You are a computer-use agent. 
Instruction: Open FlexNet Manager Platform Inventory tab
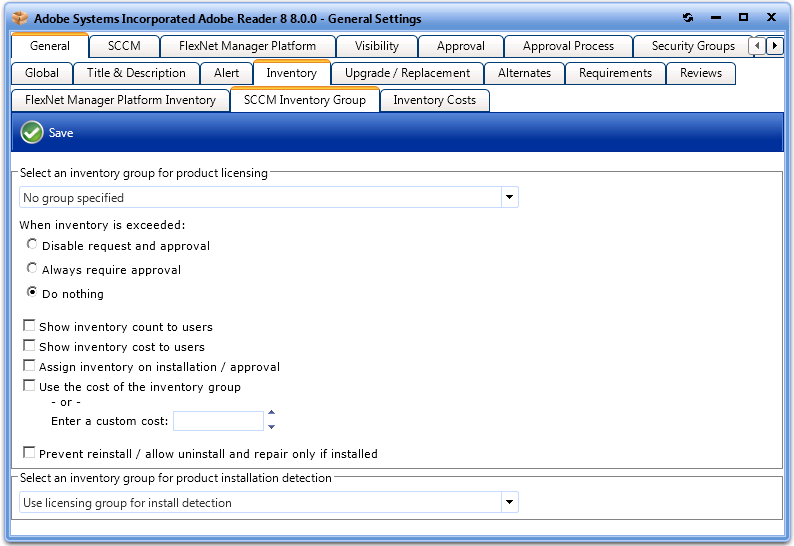pyautogui.click(x=120, y=100)
